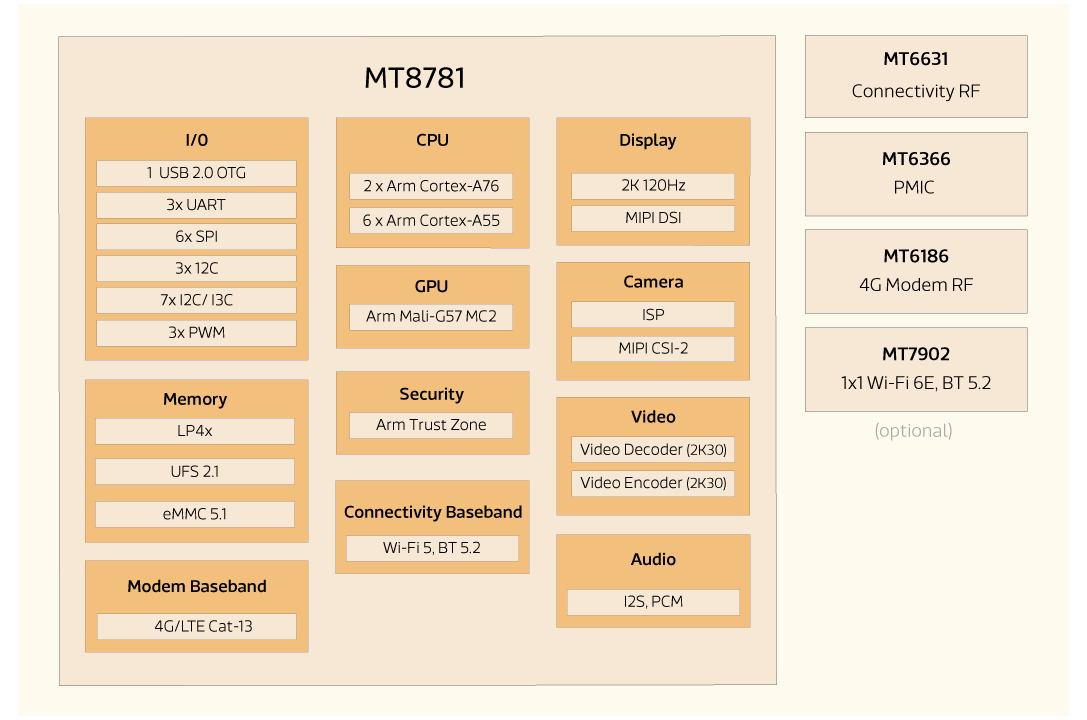Select the MIPI CSI-2 camera entry
Viewport: 1087px width, 720px height.
click(x=652, y=348)
